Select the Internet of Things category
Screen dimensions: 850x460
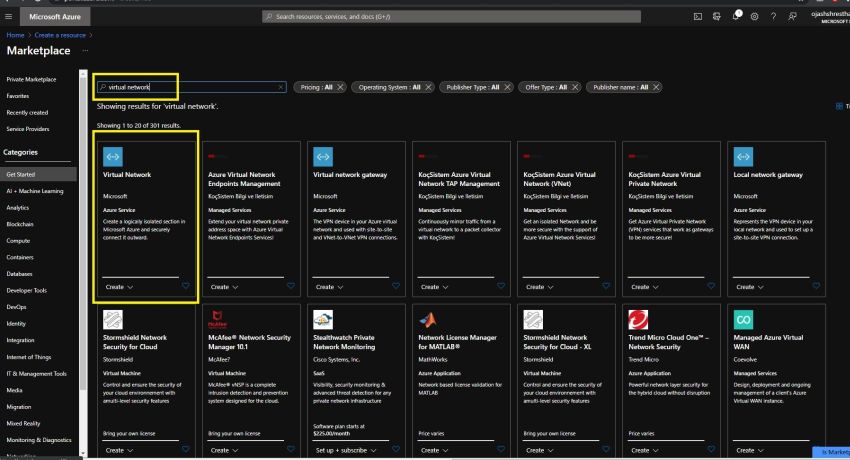[x=29, y=357]
